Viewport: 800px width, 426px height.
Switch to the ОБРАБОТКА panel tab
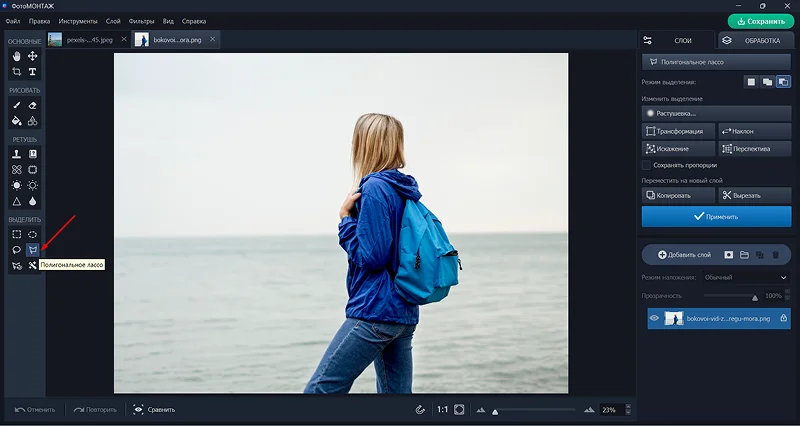coord(758,40)
